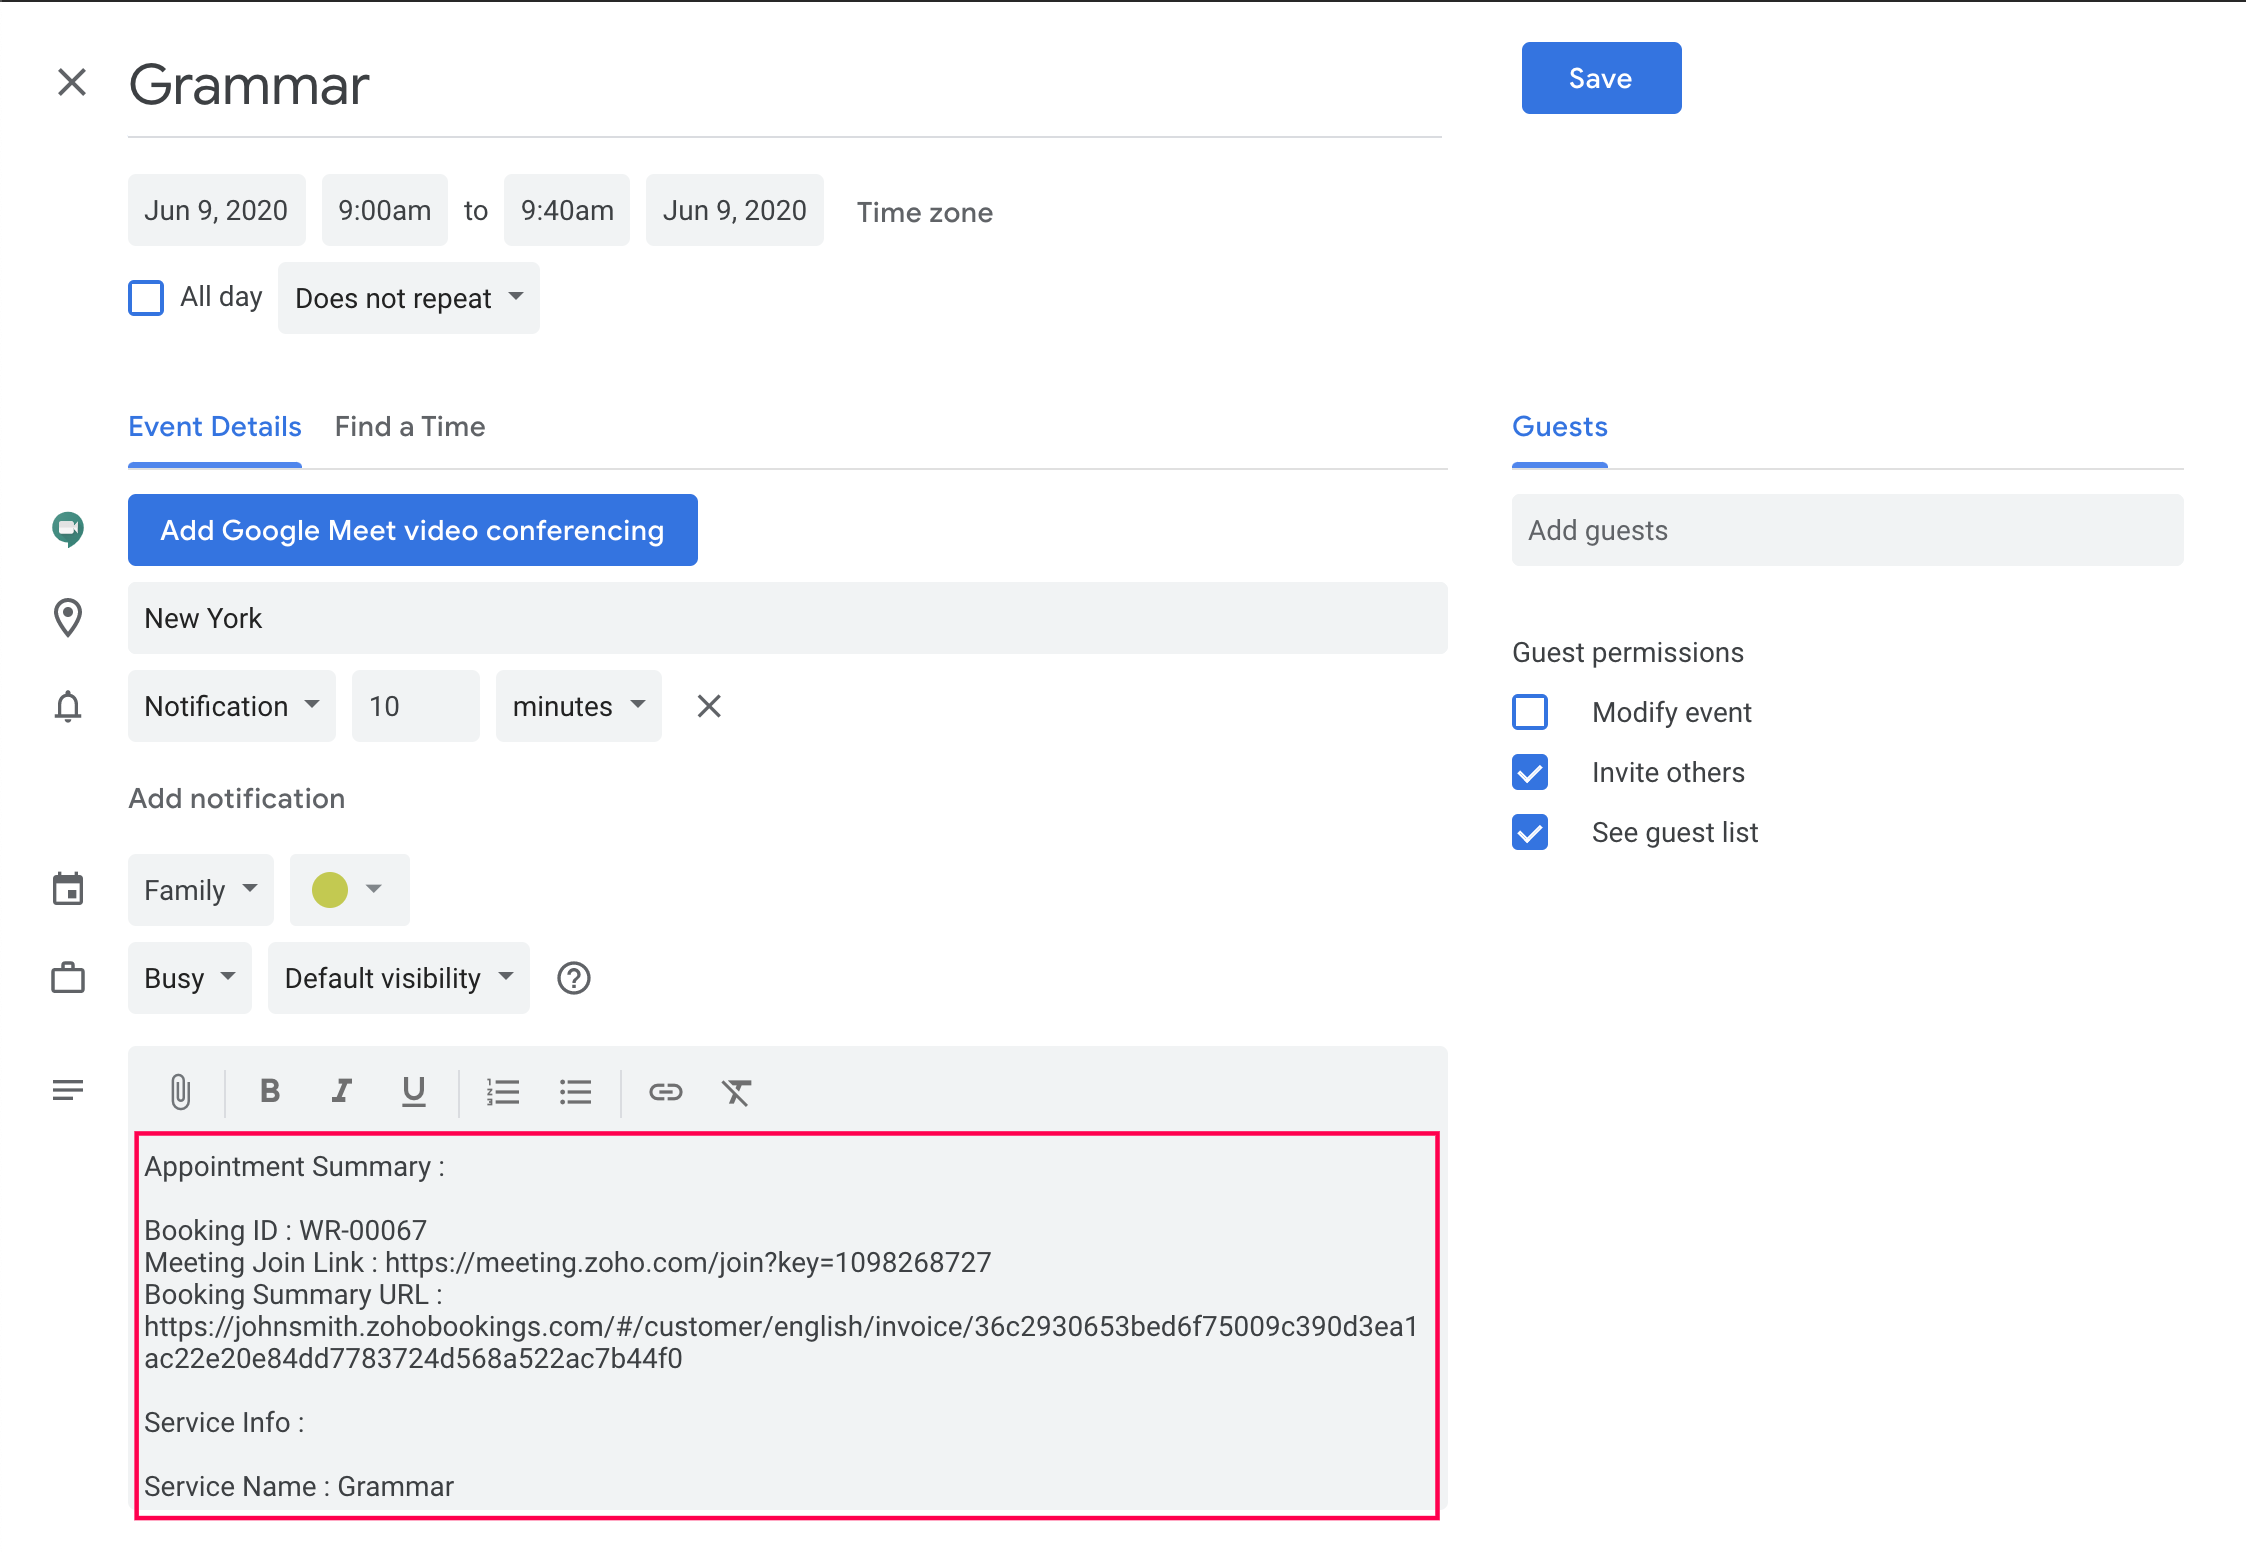Select the Event Details tab
This screenshot has height=1552, width=2246.
tap(215, 427)
